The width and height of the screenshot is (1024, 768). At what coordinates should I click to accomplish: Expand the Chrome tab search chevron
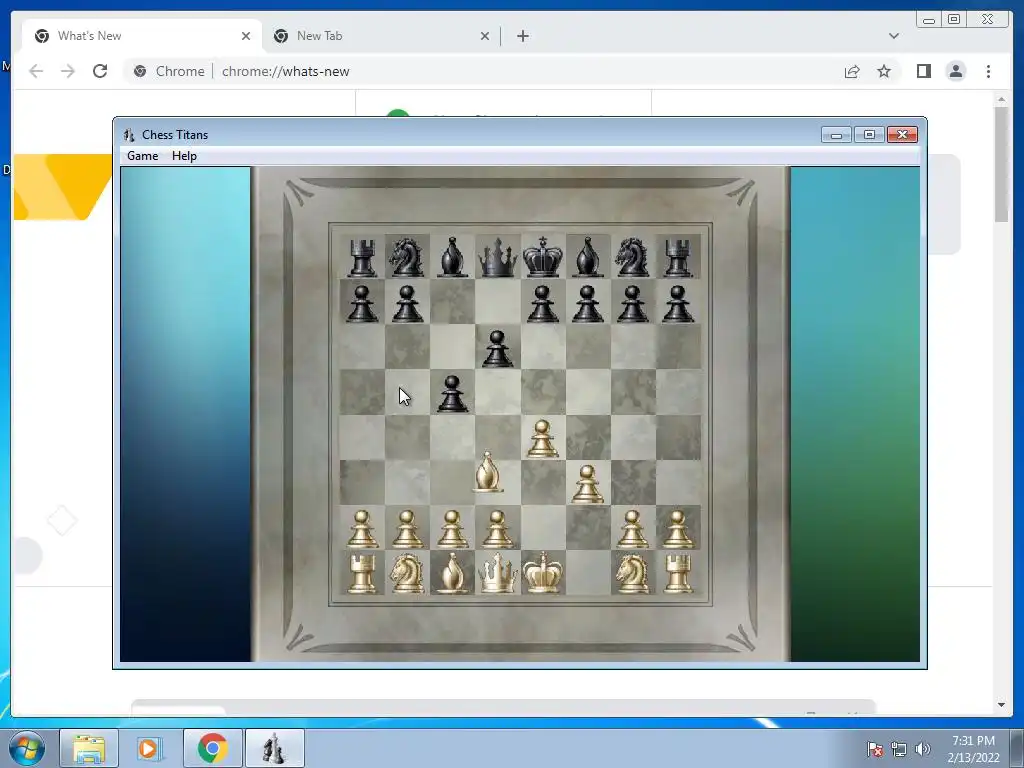tap(893, 36)
